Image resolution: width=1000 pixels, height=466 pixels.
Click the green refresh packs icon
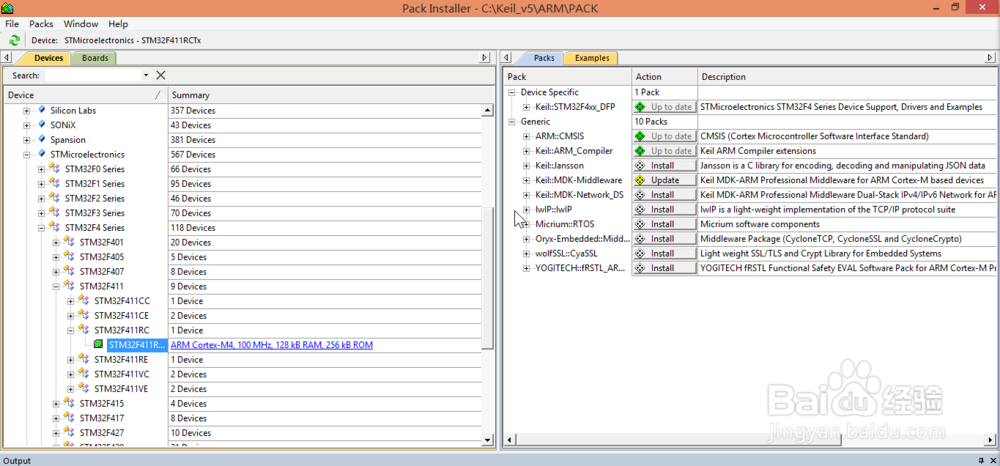coord(14,40)
